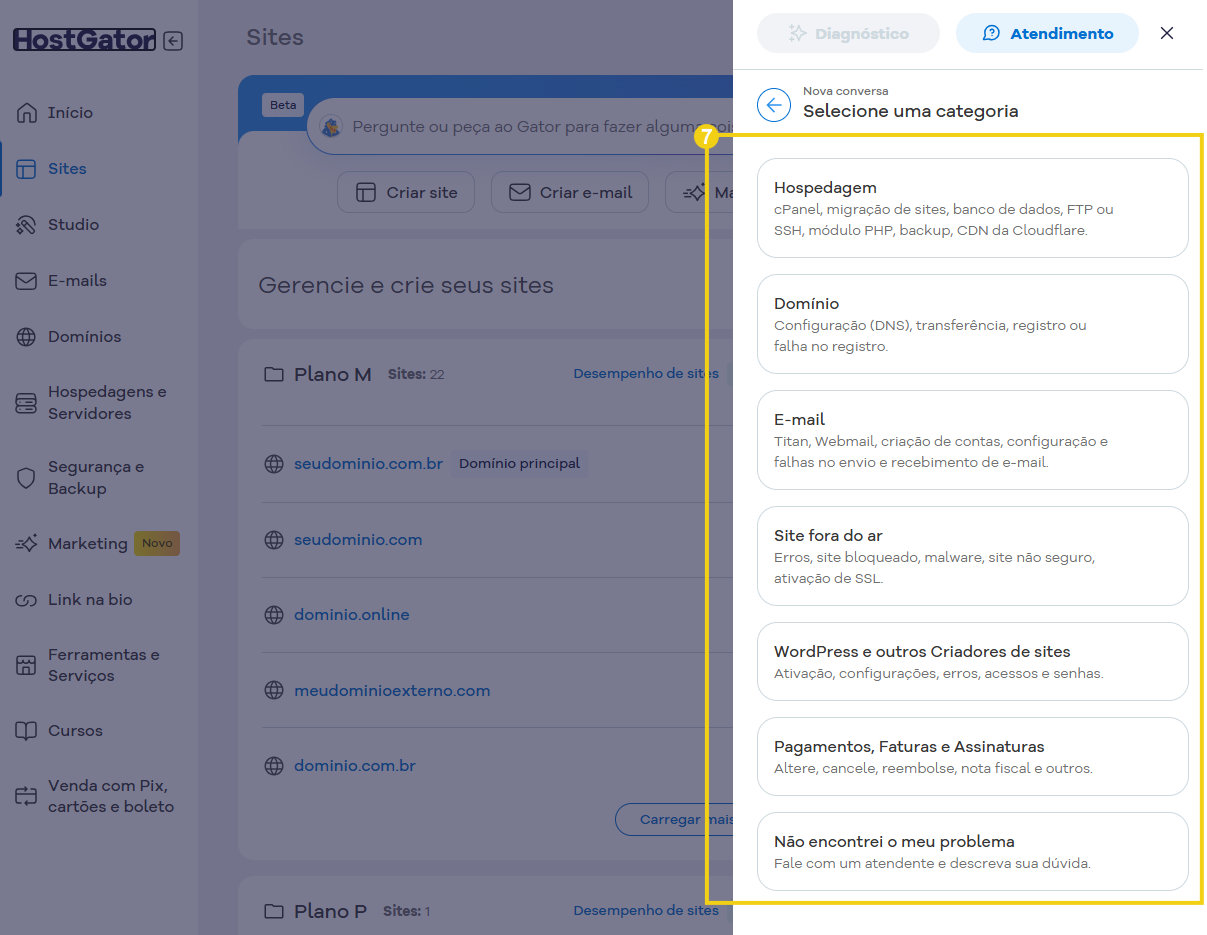This screenshot has height=935, width=1207.
Task: Open the seudominio.com.br site link
Action: click(x=368, y=464)
